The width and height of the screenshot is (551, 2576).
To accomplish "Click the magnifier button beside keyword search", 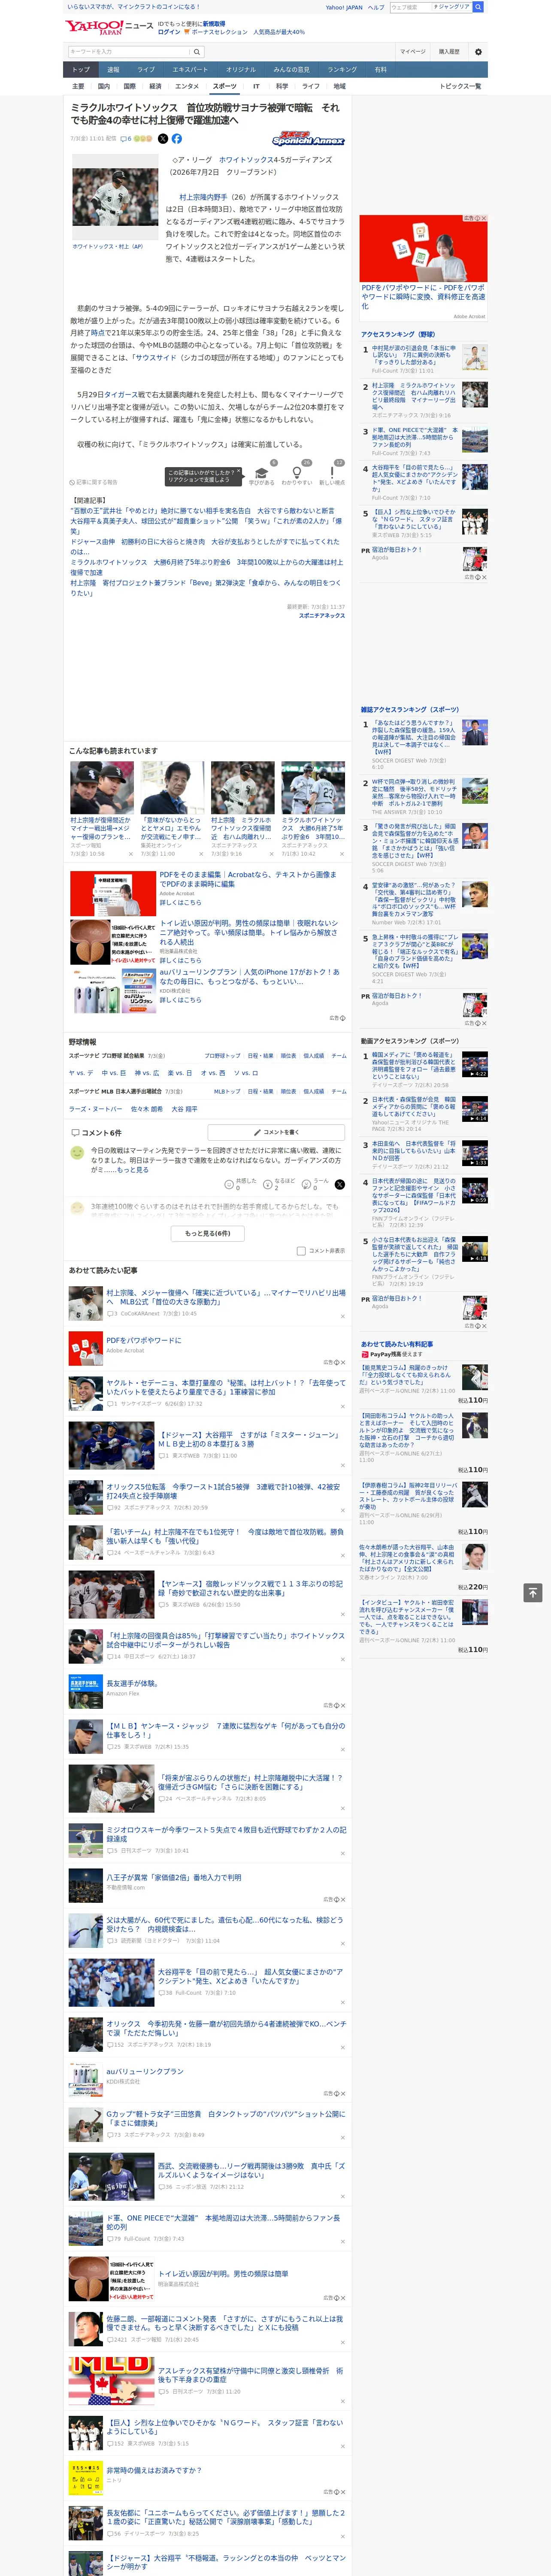I will (x=197, y=52).
